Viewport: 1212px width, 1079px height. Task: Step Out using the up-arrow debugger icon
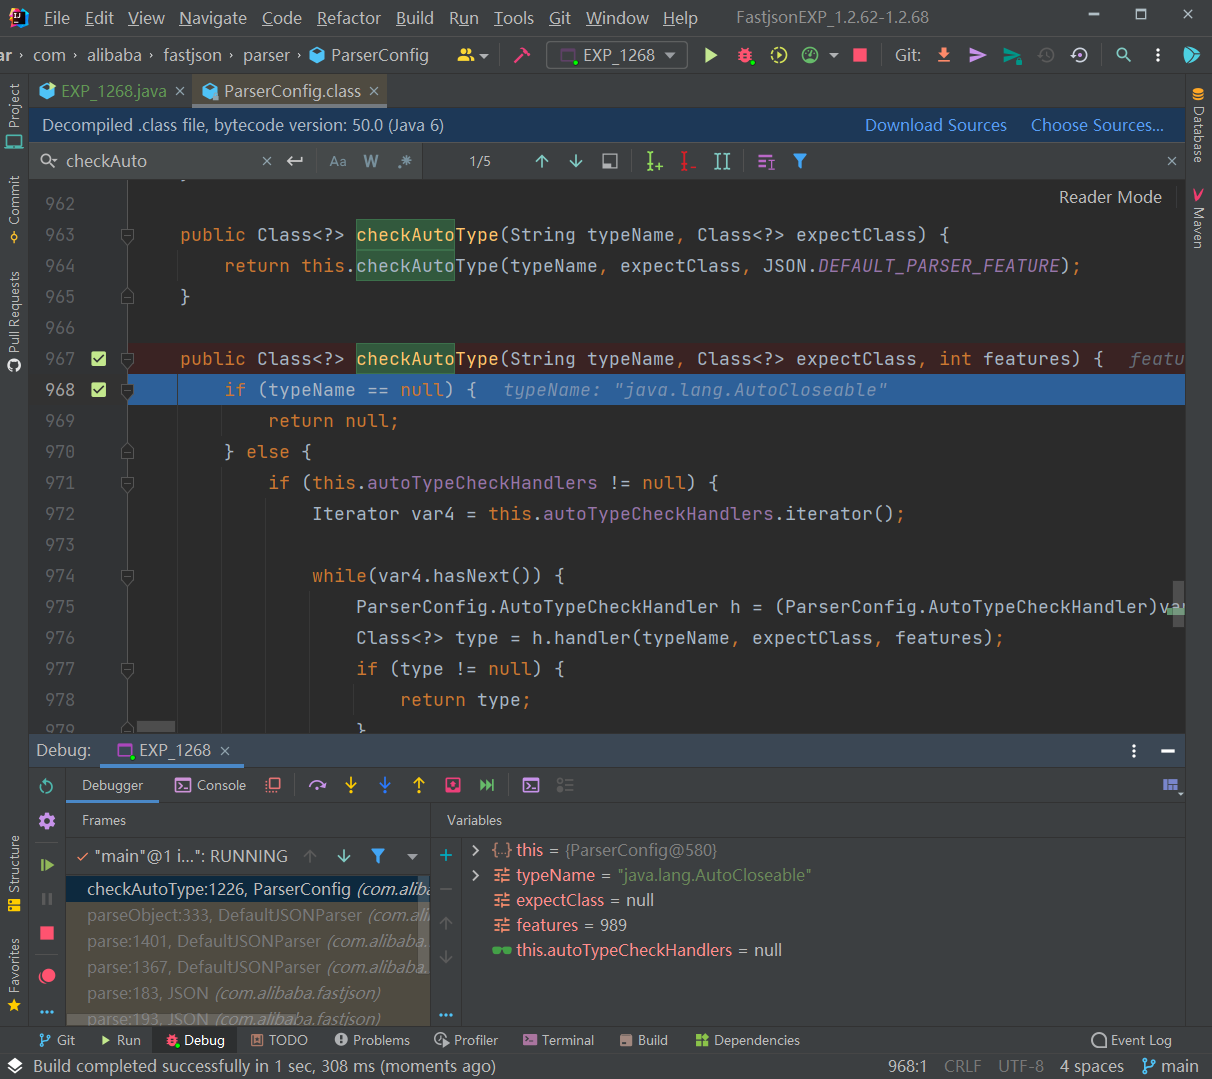tap(419, 785)
